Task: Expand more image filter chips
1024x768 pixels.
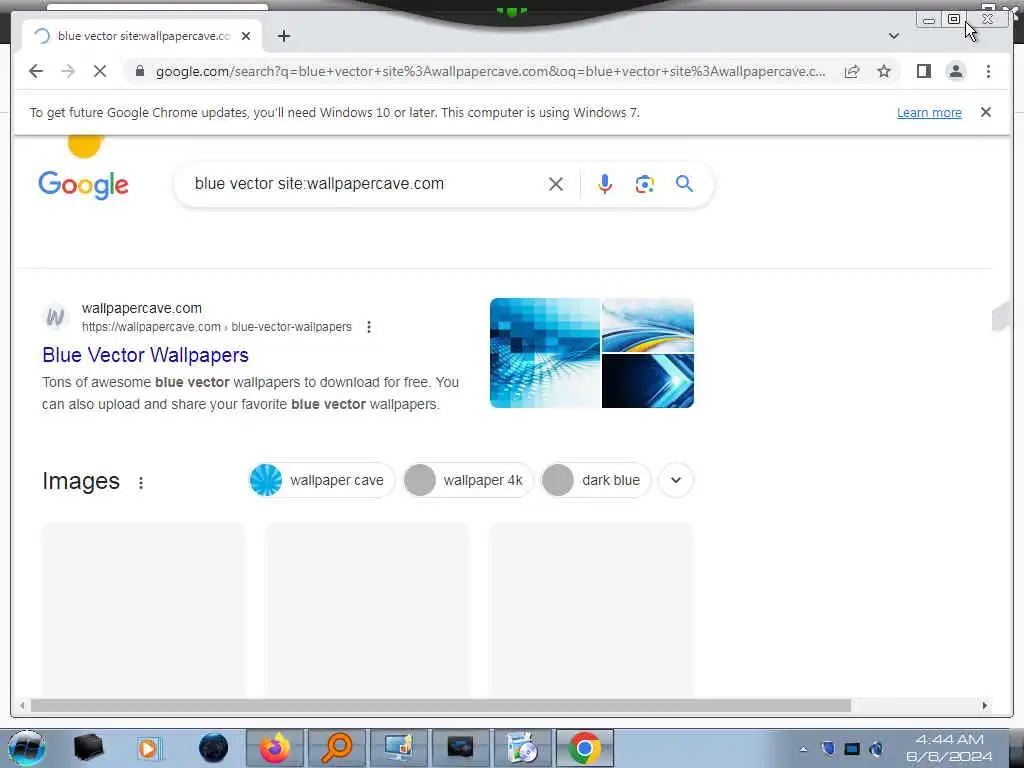Action: tap(676, 480)
